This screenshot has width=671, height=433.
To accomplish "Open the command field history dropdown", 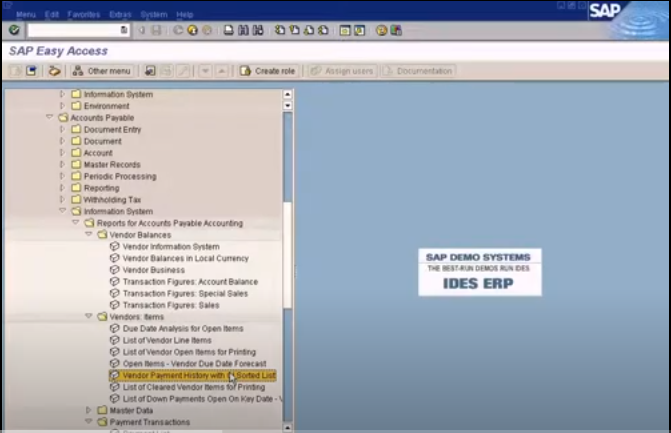I will pos(124,30).
